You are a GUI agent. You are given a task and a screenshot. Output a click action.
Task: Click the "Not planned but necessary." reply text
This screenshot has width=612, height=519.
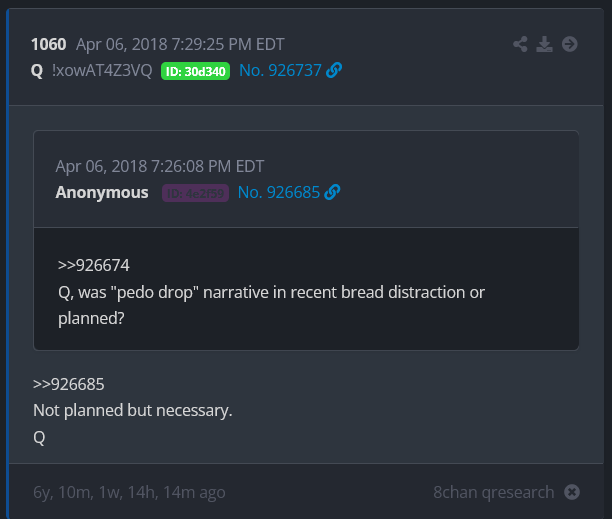pos(132,411)
